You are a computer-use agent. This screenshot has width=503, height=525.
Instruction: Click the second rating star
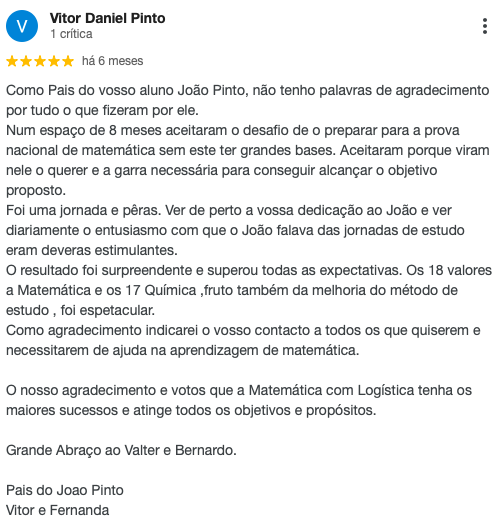tap(26, 61)
